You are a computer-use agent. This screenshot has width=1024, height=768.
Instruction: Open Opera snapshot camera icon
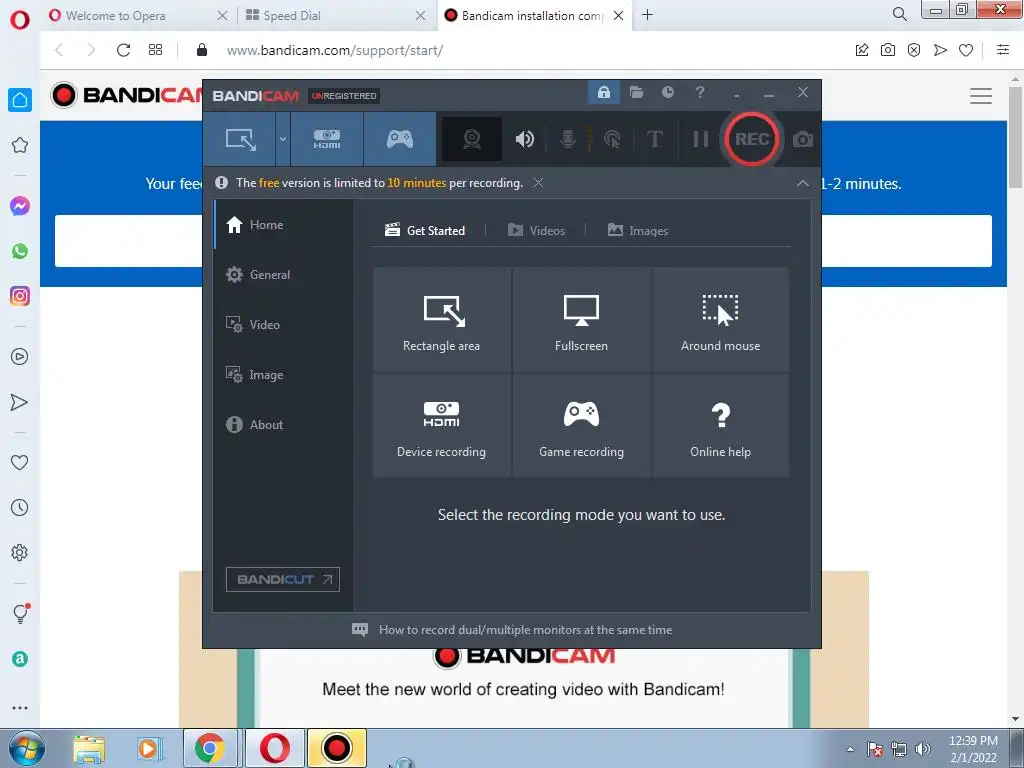tap(888, 50)
